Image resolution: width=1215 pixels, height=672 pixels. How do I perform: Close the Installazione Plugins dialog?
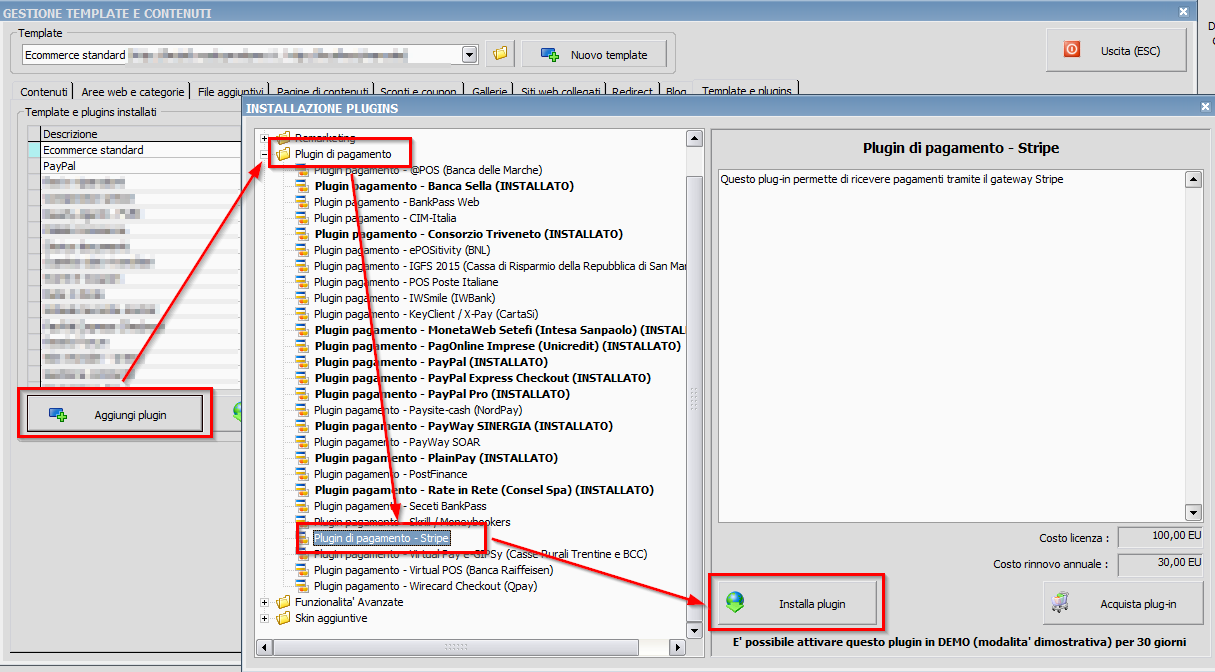click(1204, 107)
